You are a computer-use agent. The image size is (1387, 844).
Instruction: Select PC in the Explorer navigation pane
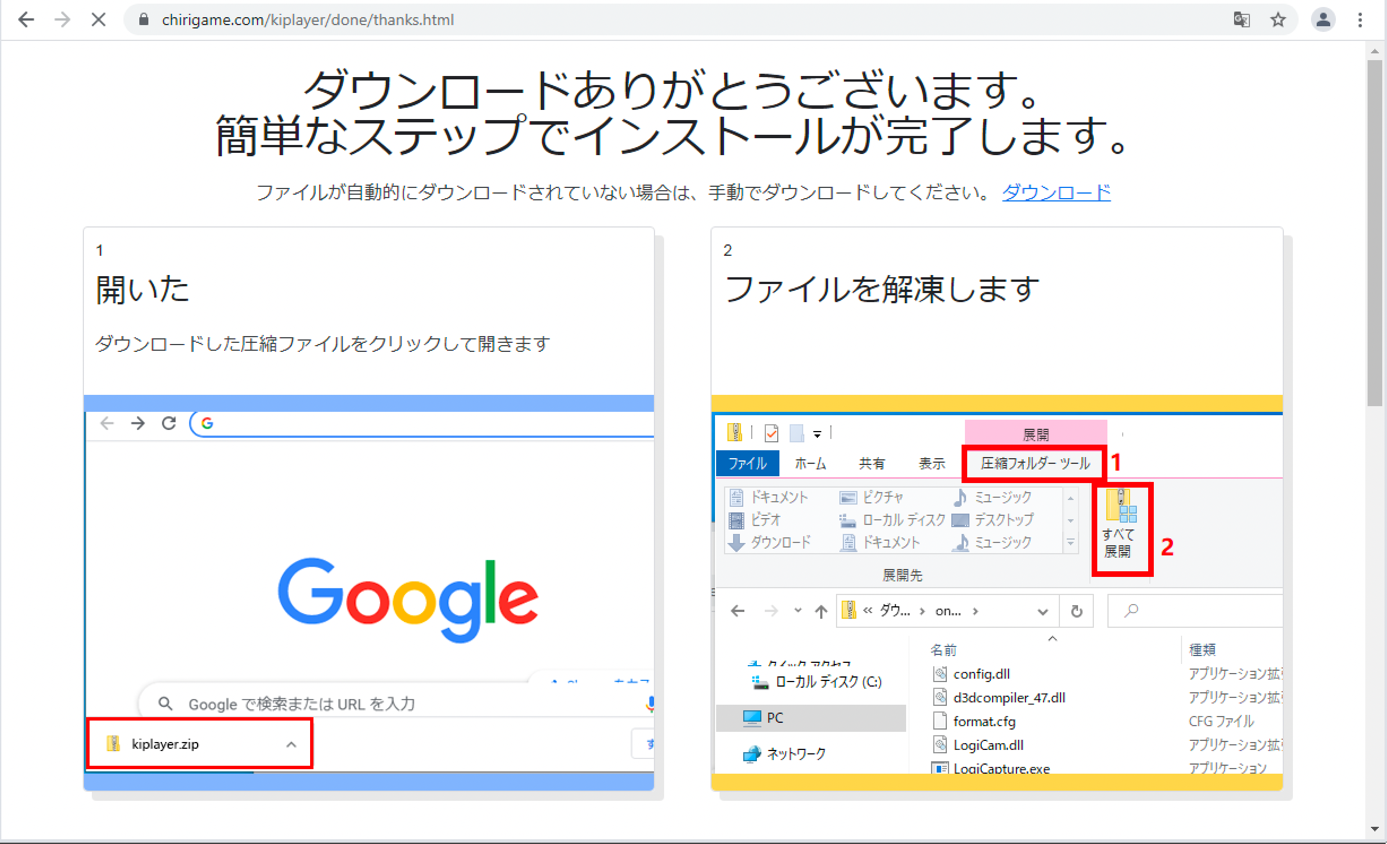775,718
